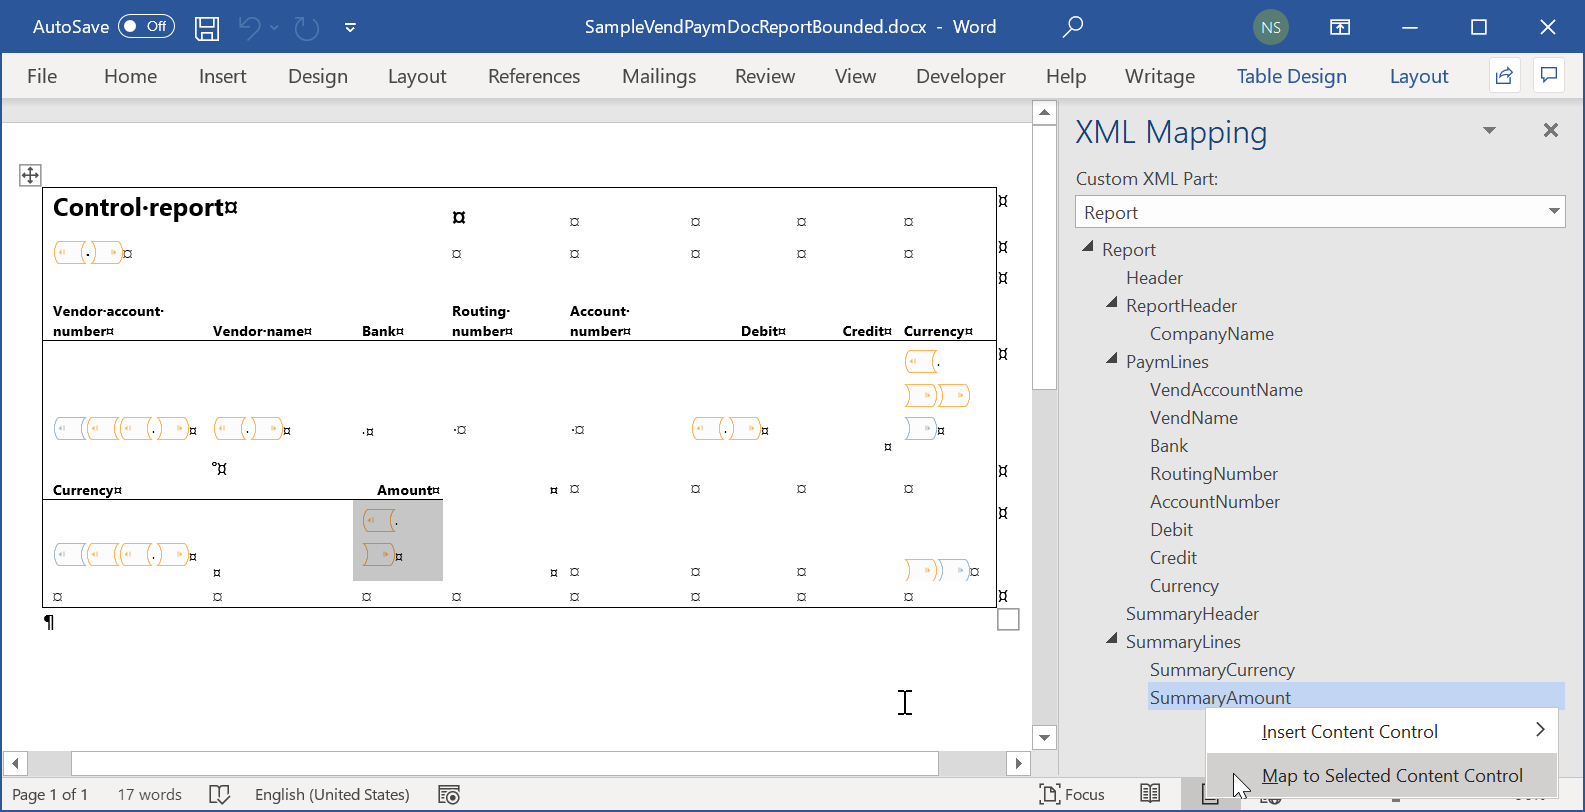Viewport: 1585px width, 812px height.
Task: Switch to the View tab
Action: [855, 76]
